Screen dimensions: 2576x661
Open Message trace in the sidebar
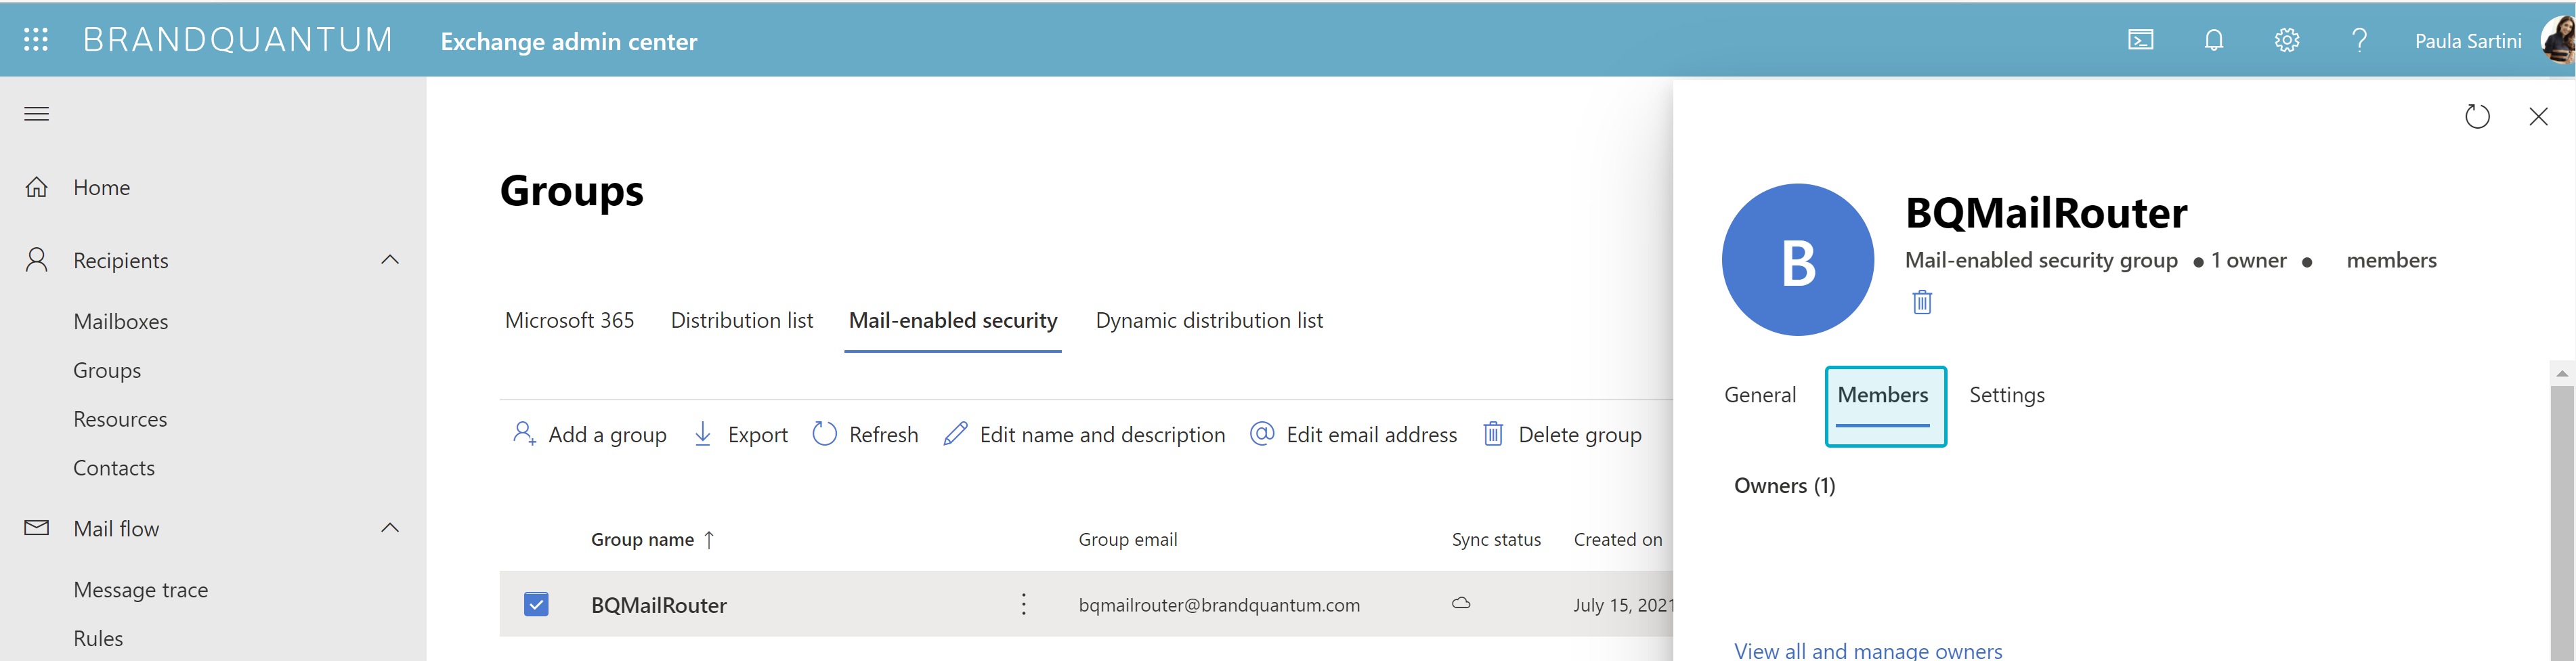[141, 590]
